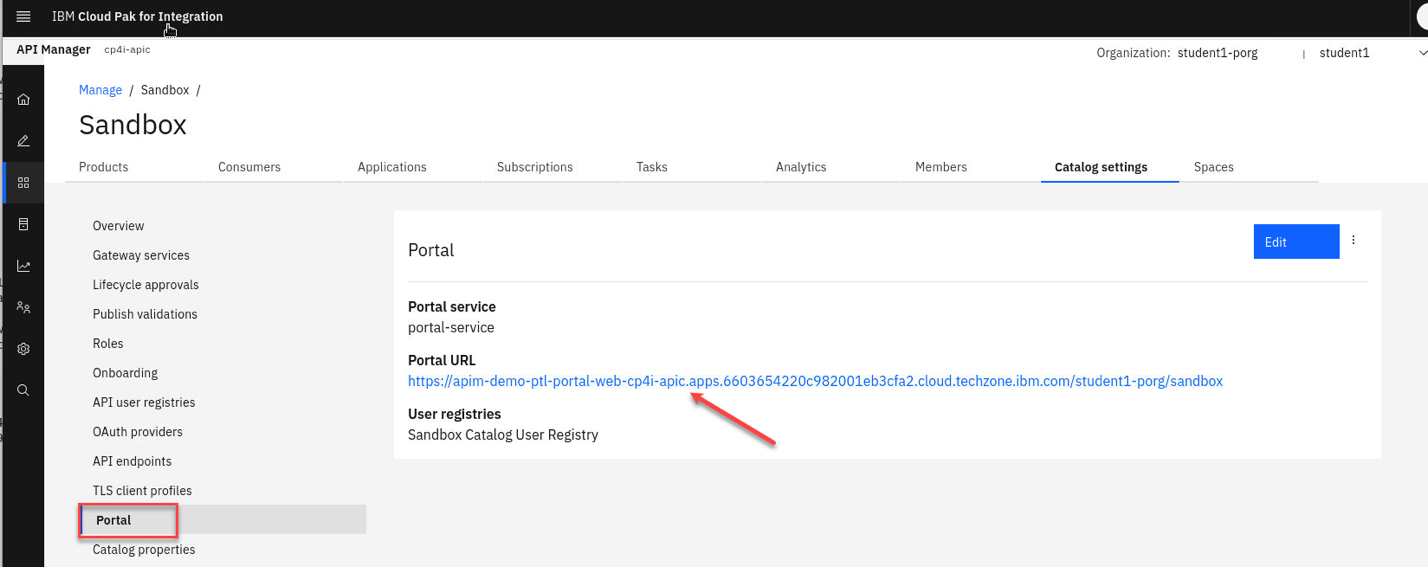Open the Resources icon in sidebar
This screenshot has height=567, width=1428.
(x=24, y=225)
